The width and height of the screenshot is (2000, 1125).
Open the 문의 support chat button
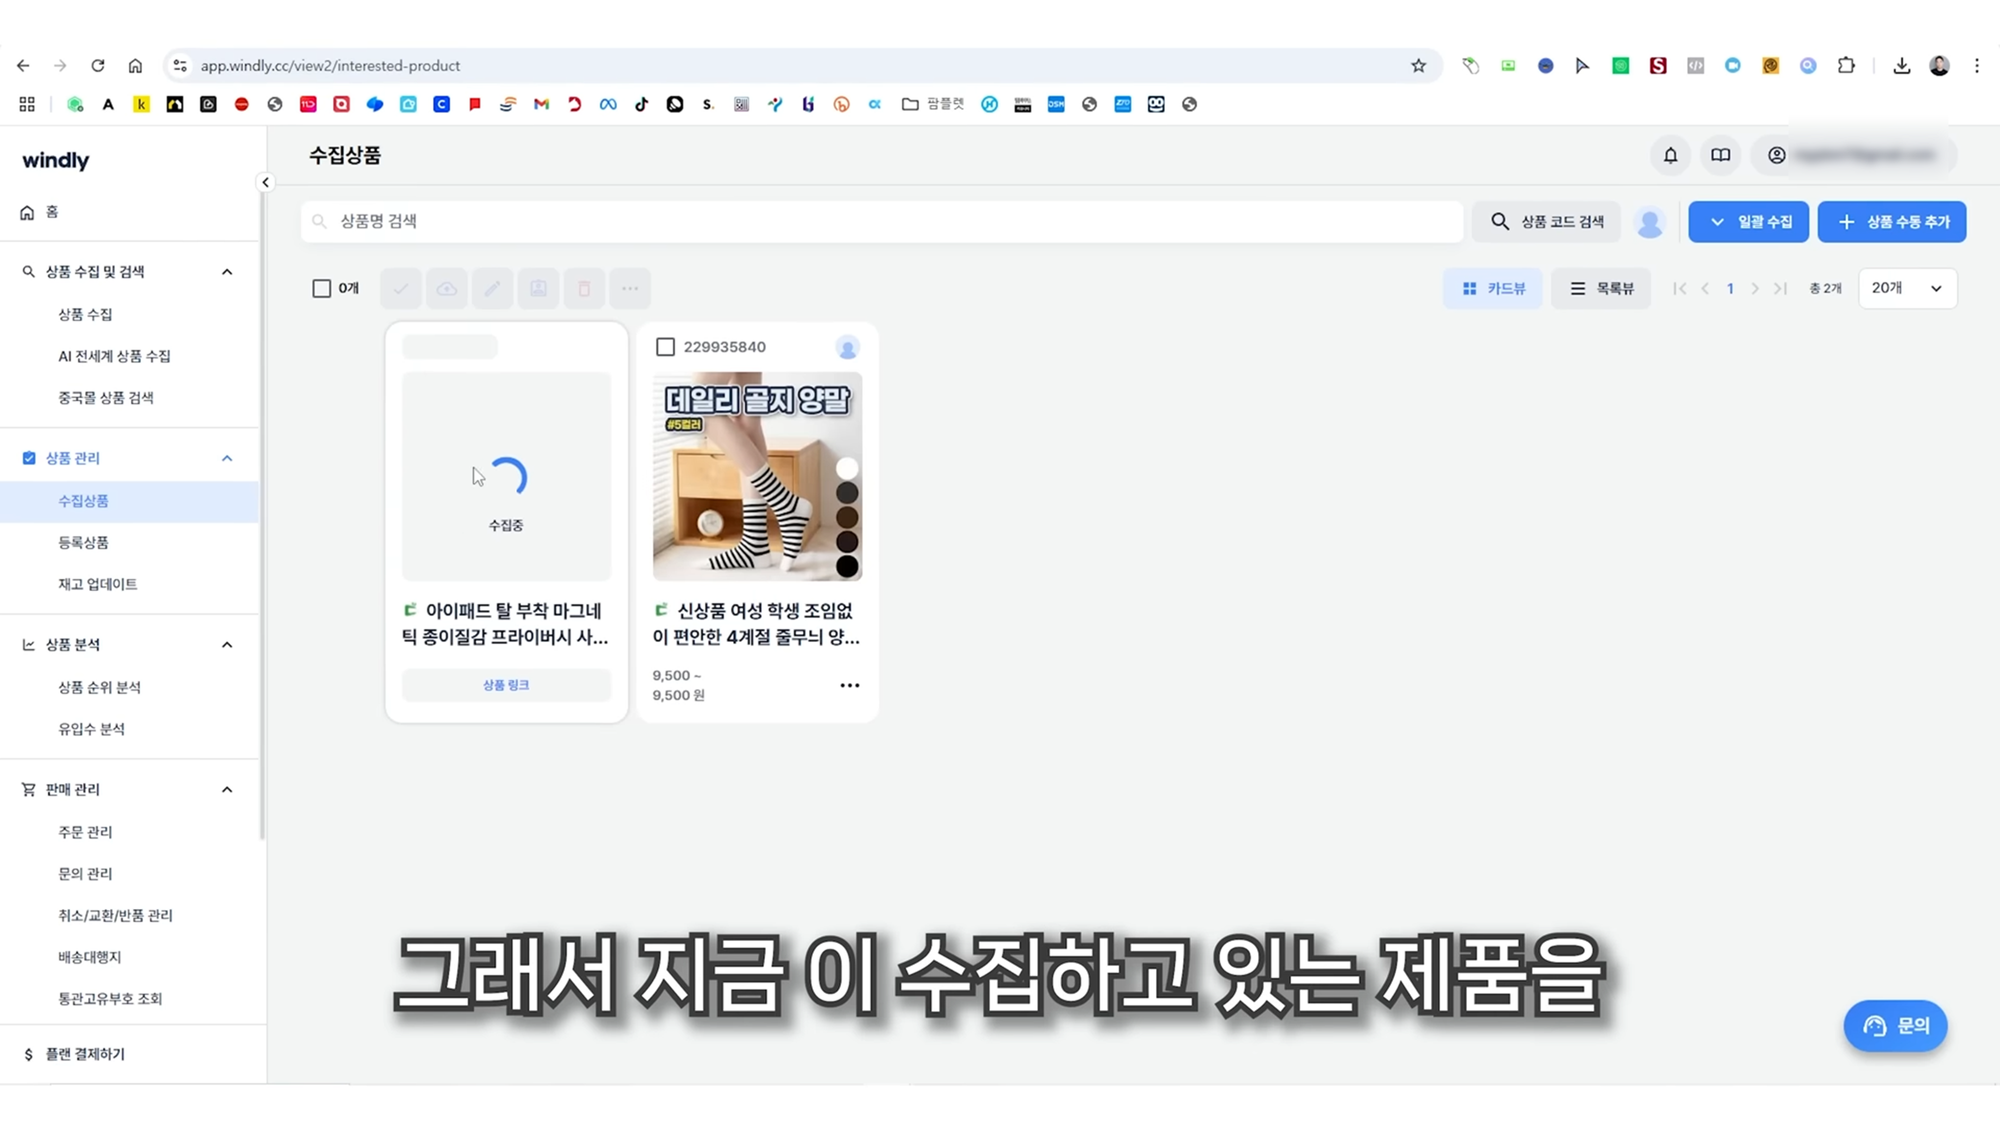click(1895, 1026)
